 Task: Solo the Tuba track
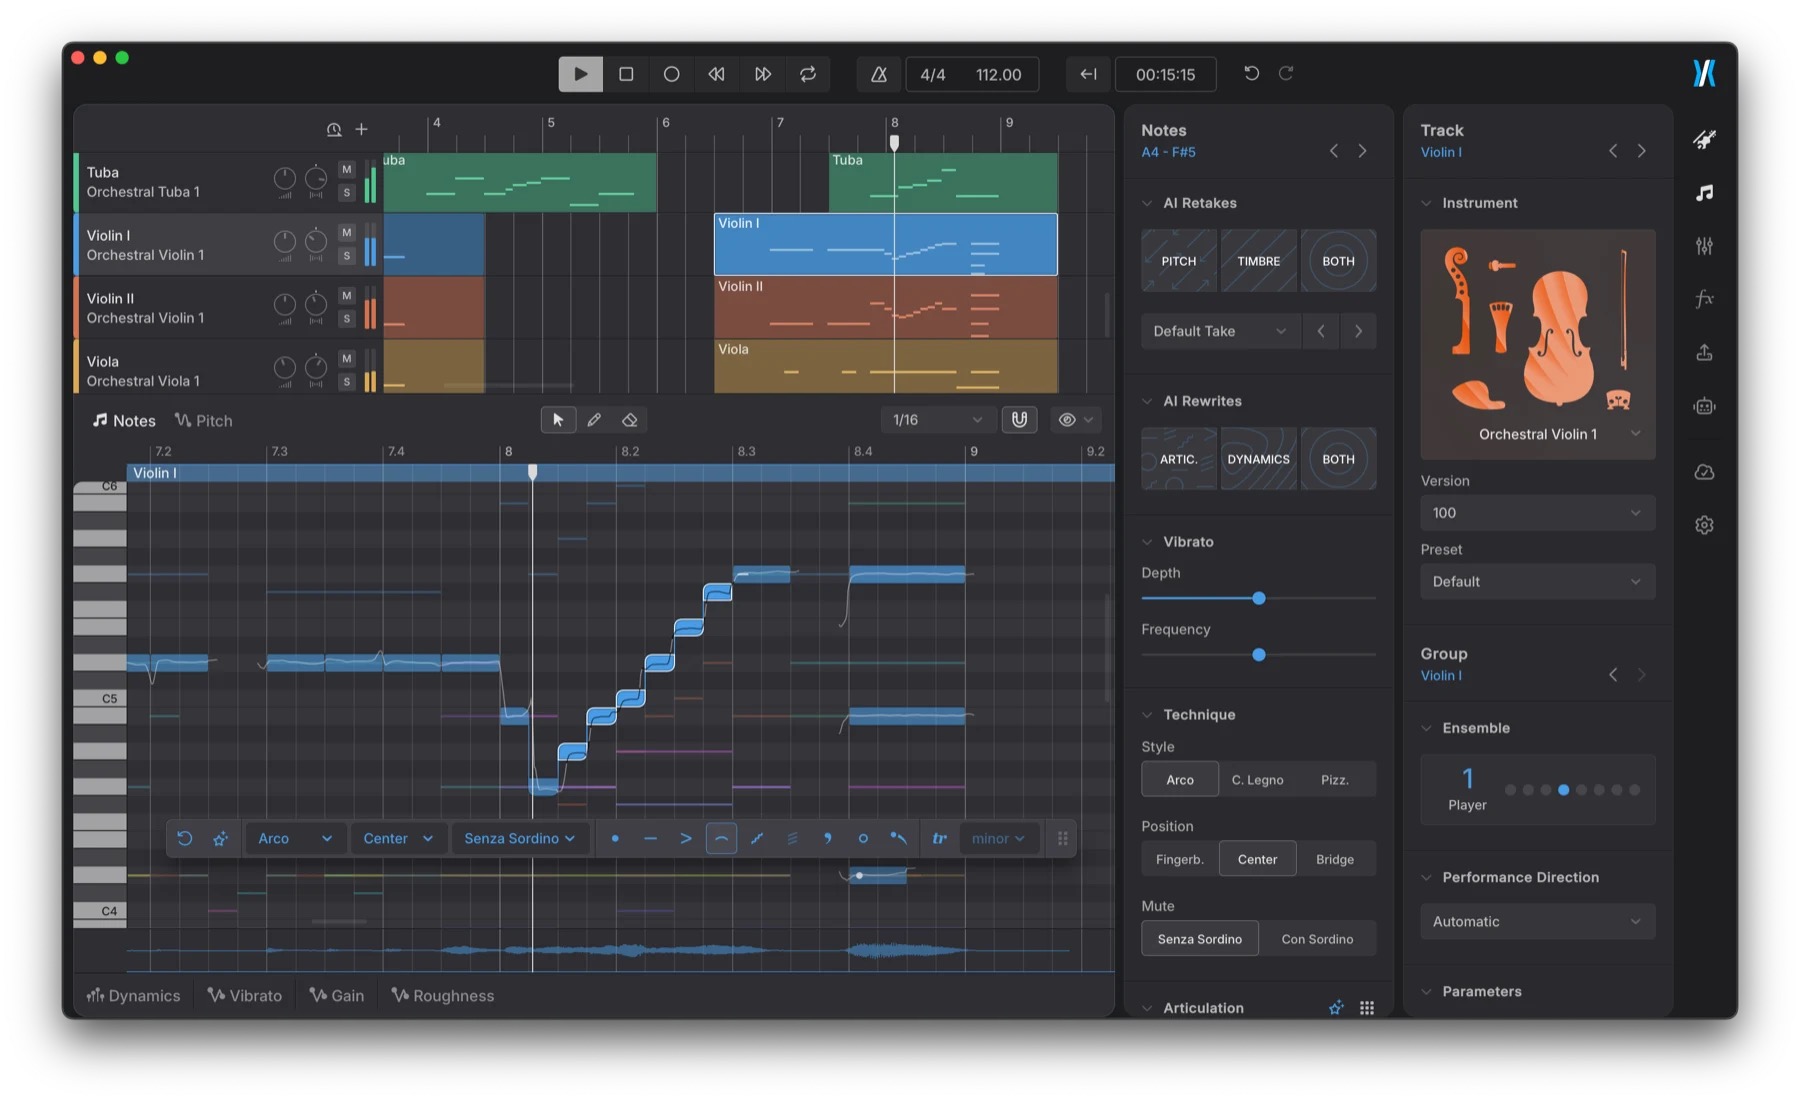click(347, 193)
